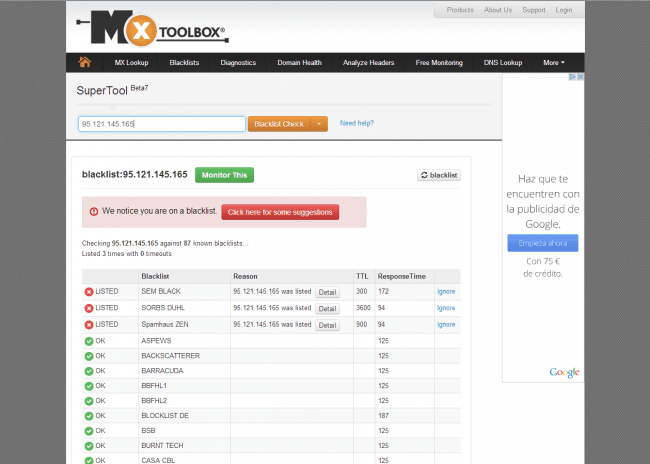Click the green Monitor This button
The image size is (650, 464).
tap(224, 175)
